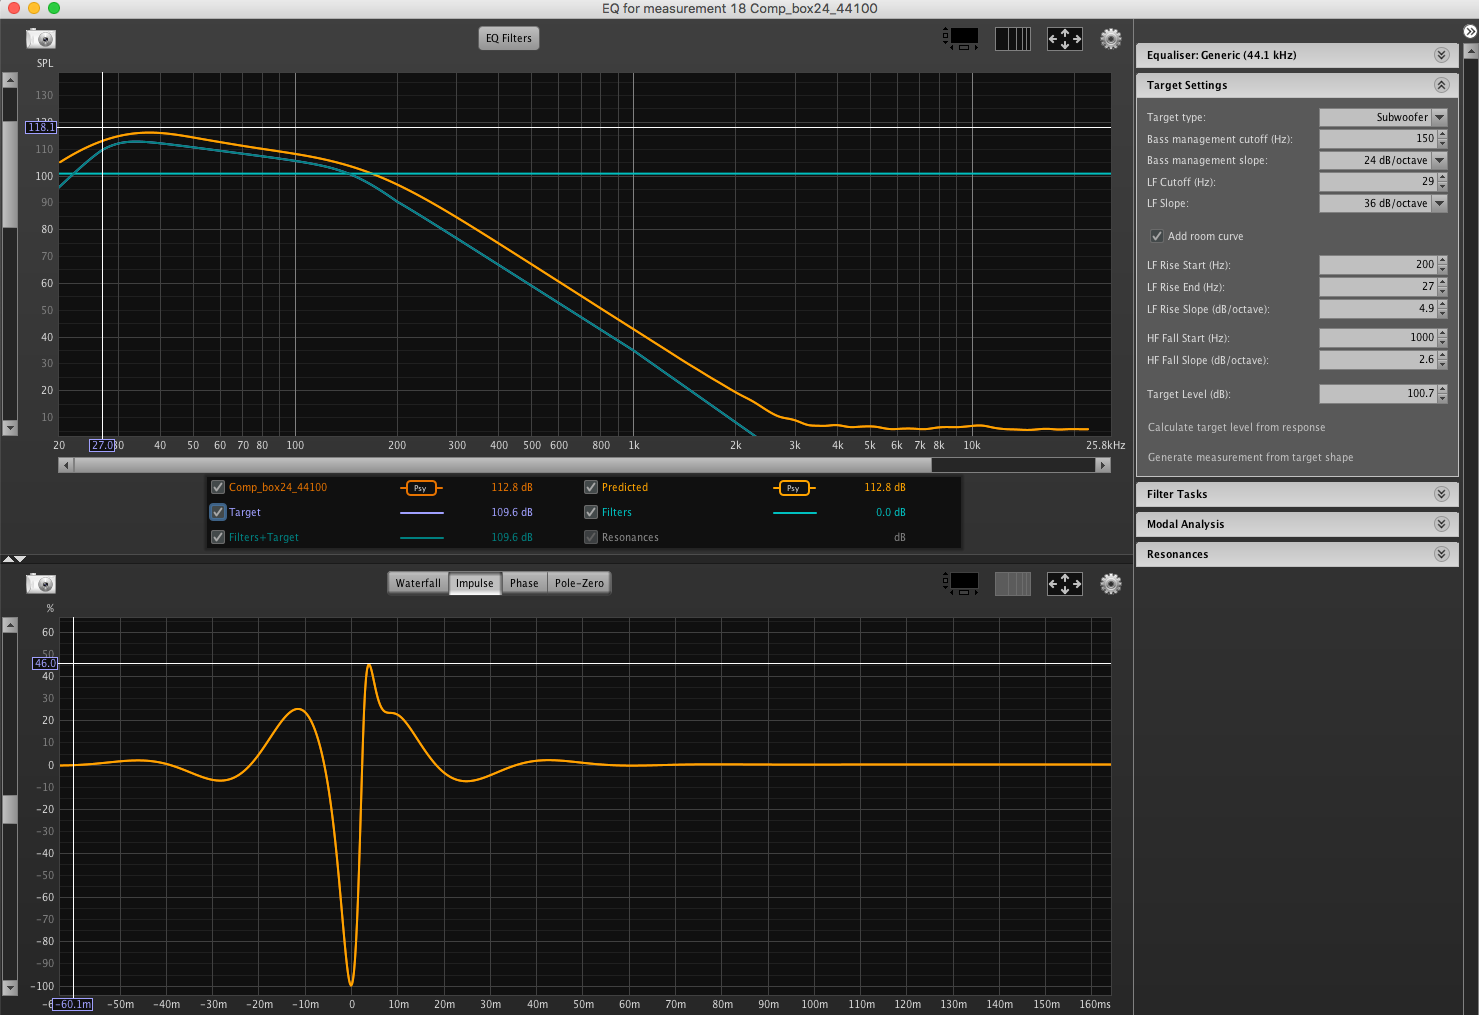Click LF Rise End field showing 27
This screenshot has height=1015, width=1479.
tap(1377, 286)
